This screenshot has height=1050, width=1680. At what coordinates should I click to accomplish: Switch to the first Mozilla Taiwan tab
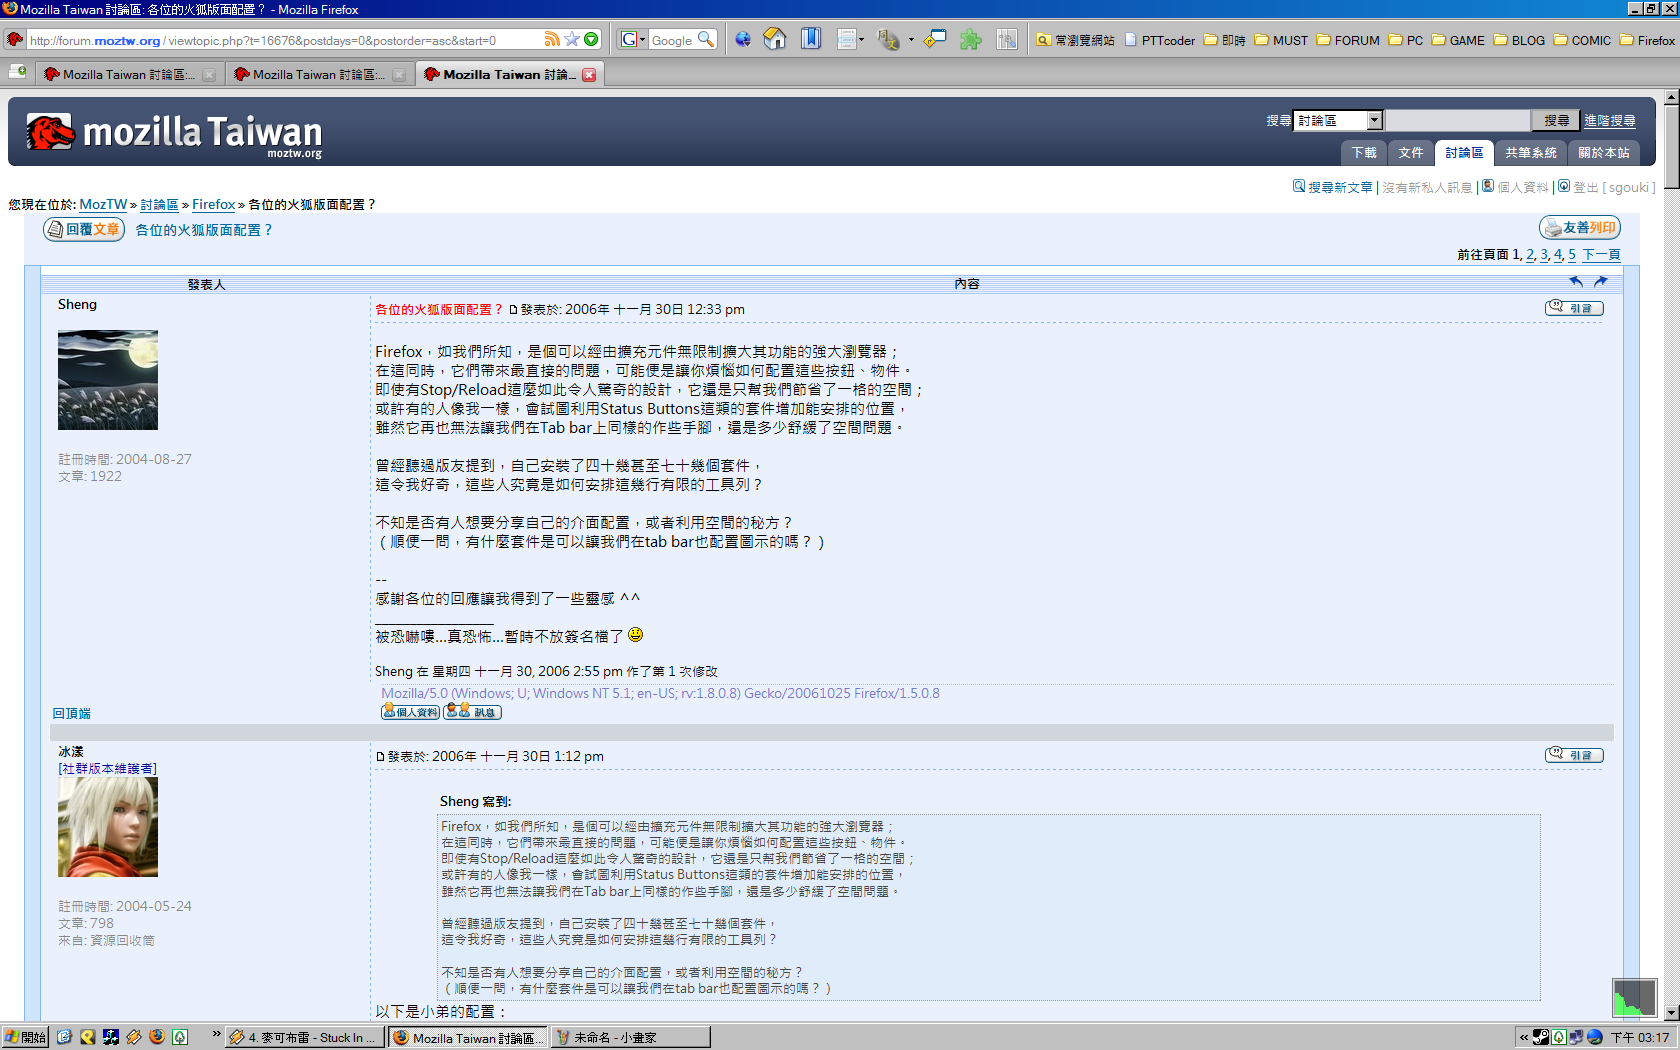129,74
